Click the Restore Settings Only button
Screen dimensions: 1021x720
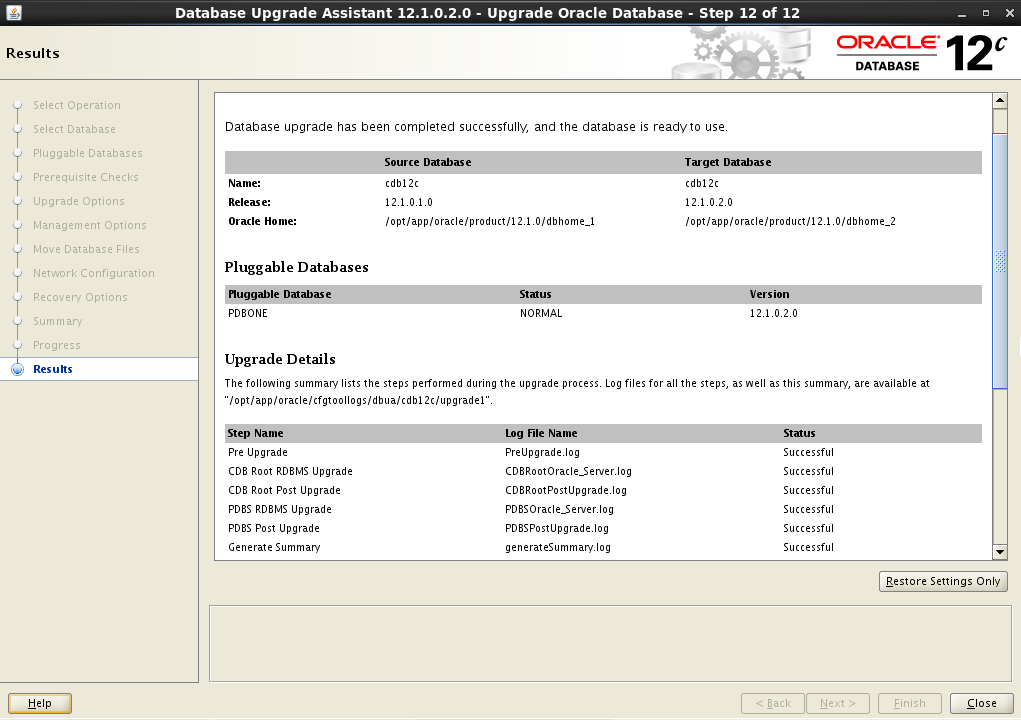coord(943,581)
